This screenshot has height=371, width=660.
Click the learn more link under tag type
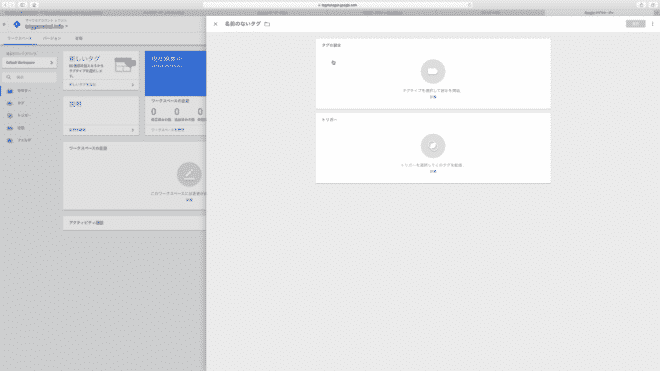click(433, 97)
